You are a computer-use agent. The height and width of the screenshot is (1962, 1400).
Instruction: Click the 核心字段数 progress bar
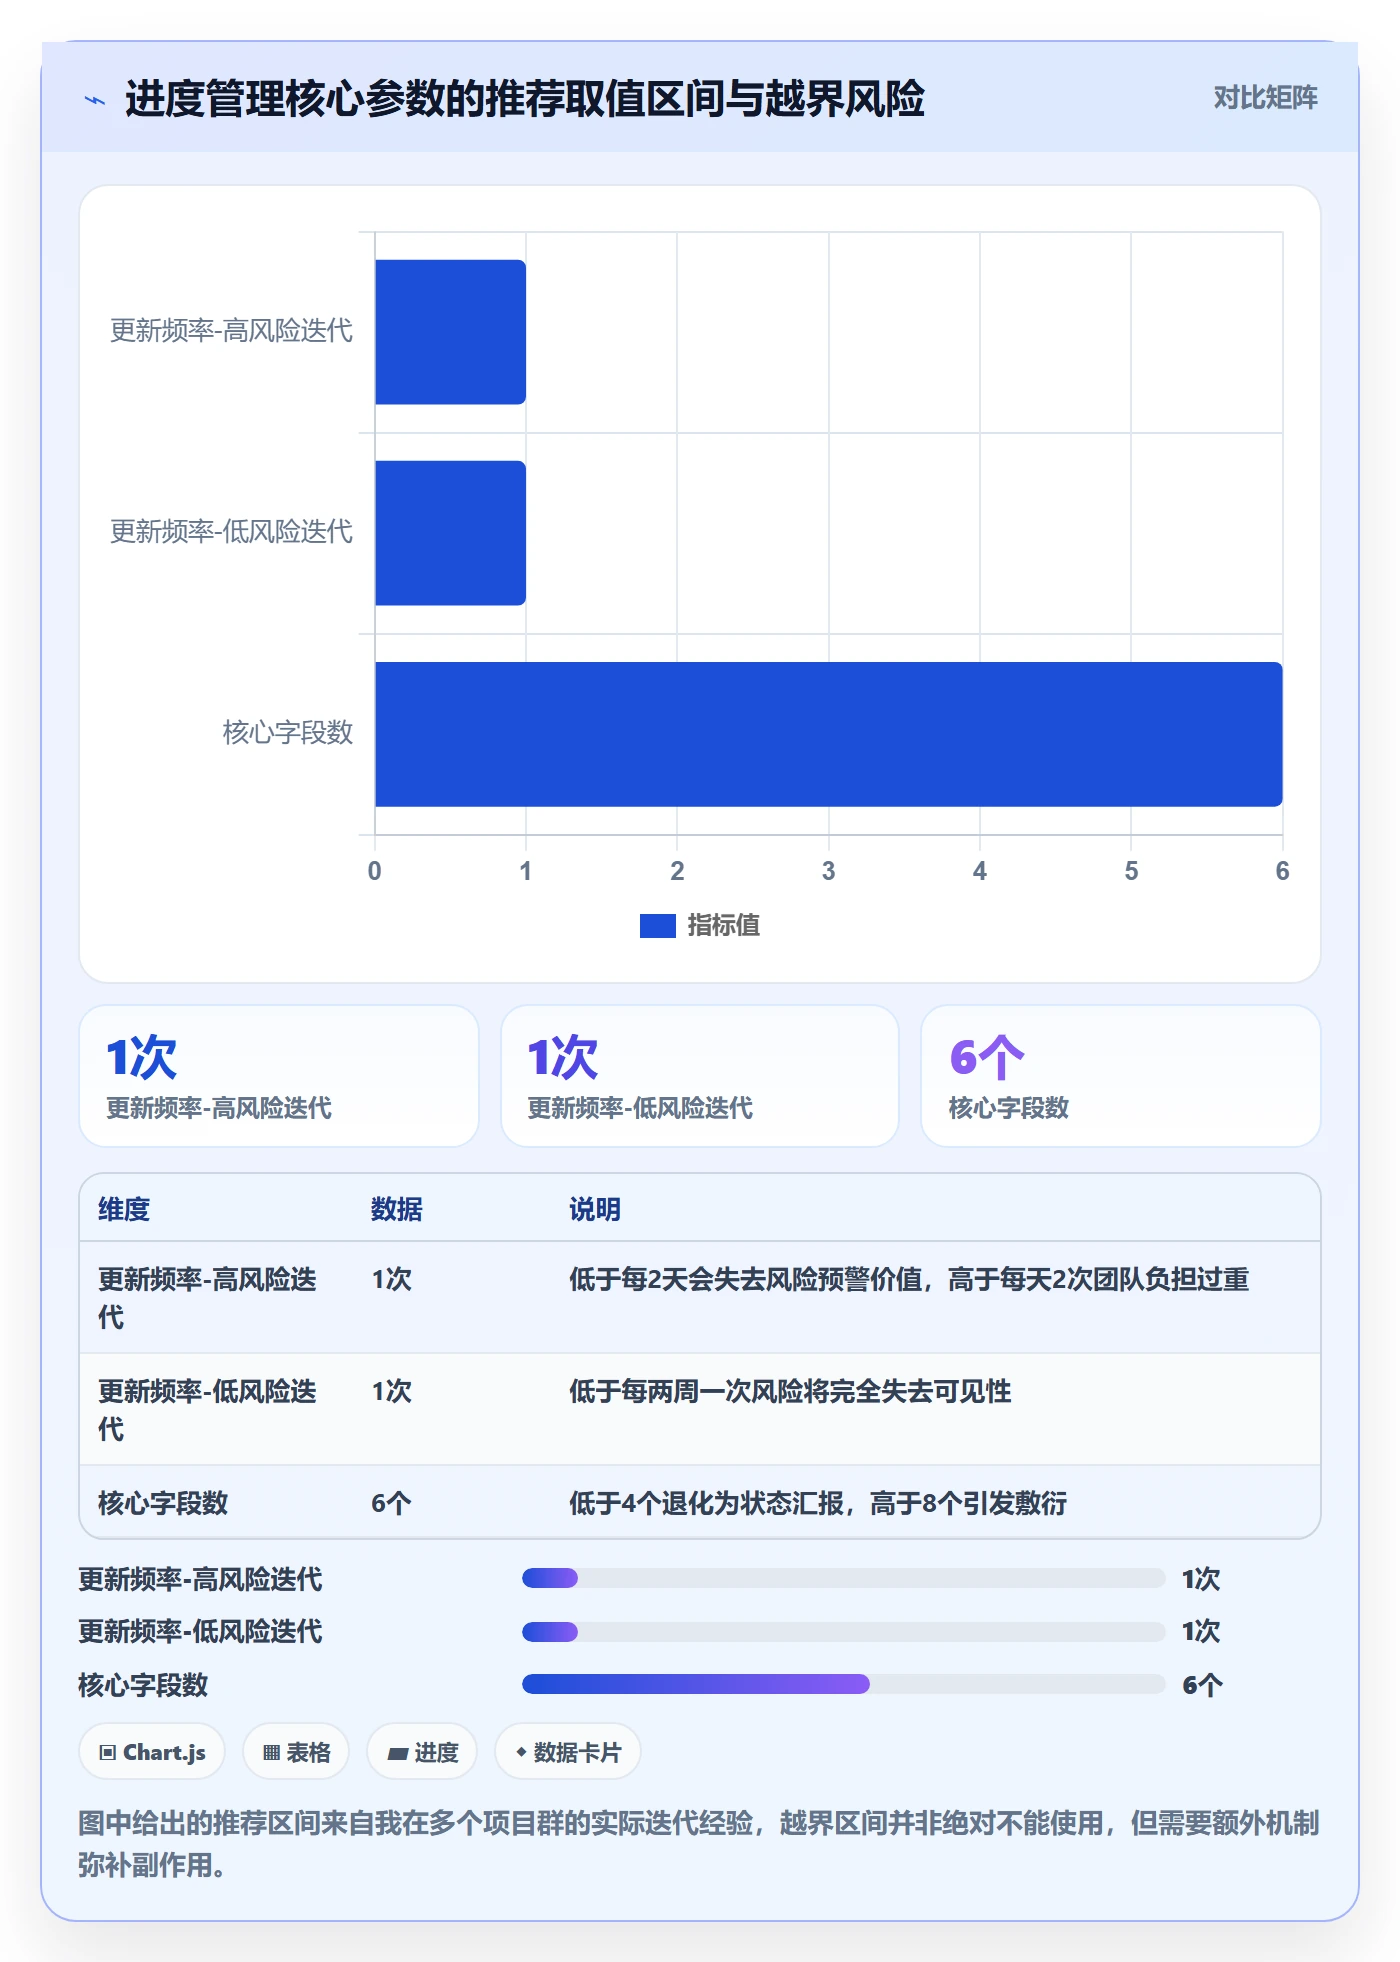[x=844, y=1684]
